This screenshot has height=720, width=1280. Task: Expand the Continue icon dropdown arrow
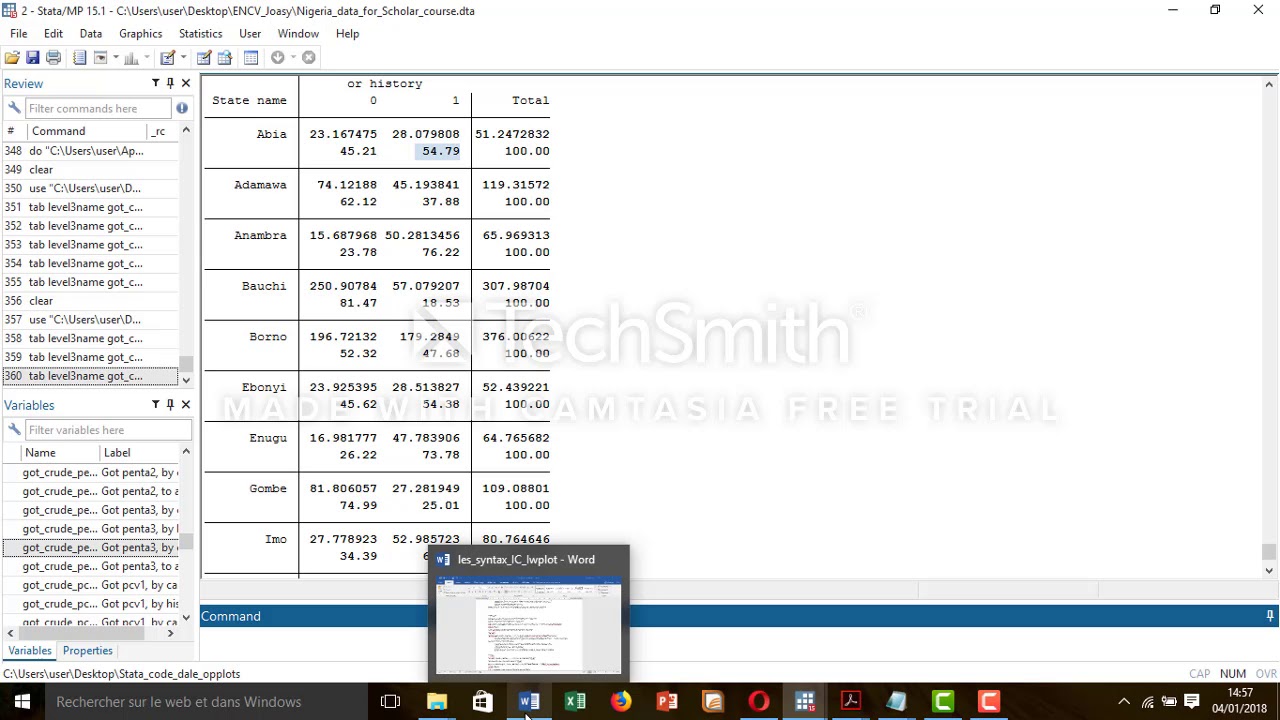click(293, 57)
